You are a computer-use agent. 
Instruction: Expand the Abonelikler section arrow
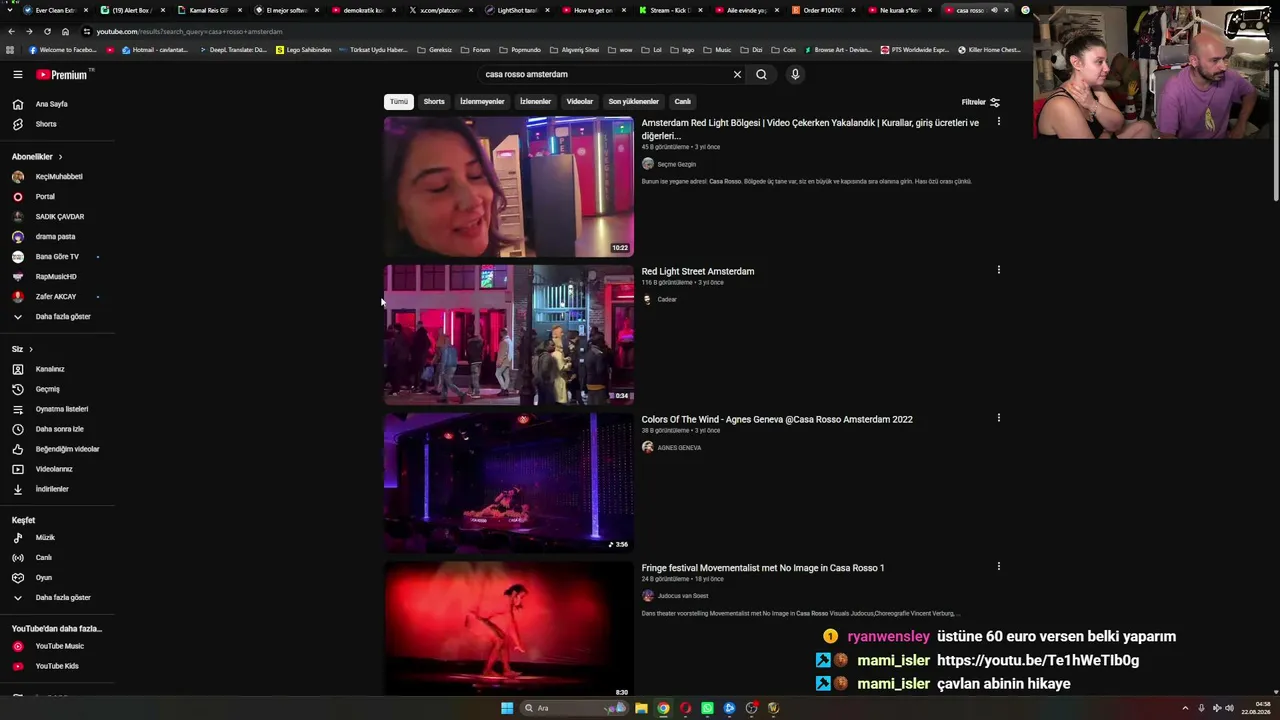pyautogui.click(x=60, y=157)
